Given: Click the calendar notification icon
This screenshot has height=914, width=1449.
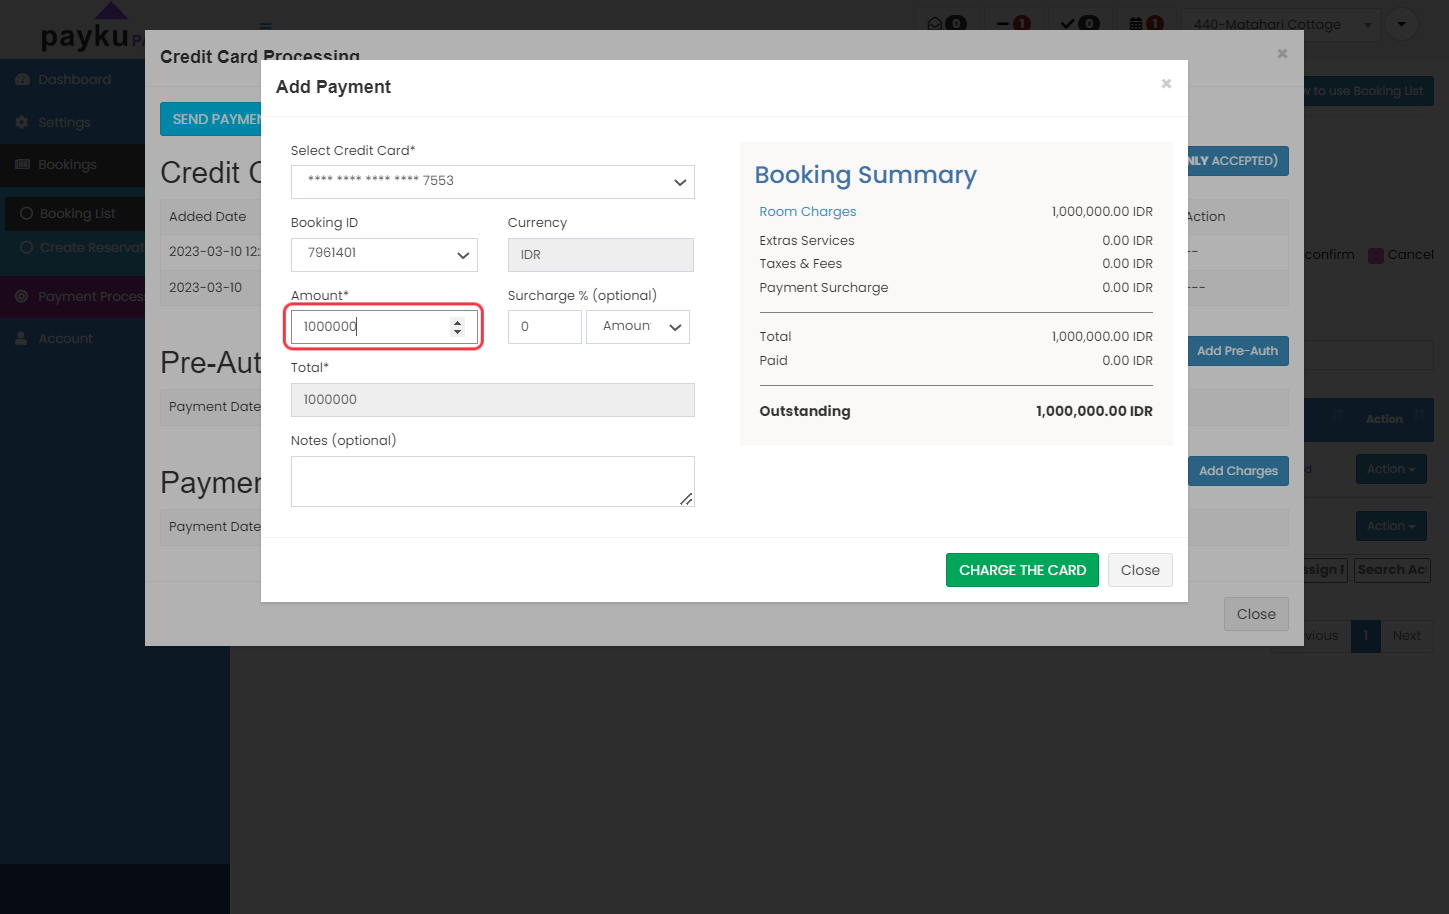Looking at the screenshot, I should 1136,24.
